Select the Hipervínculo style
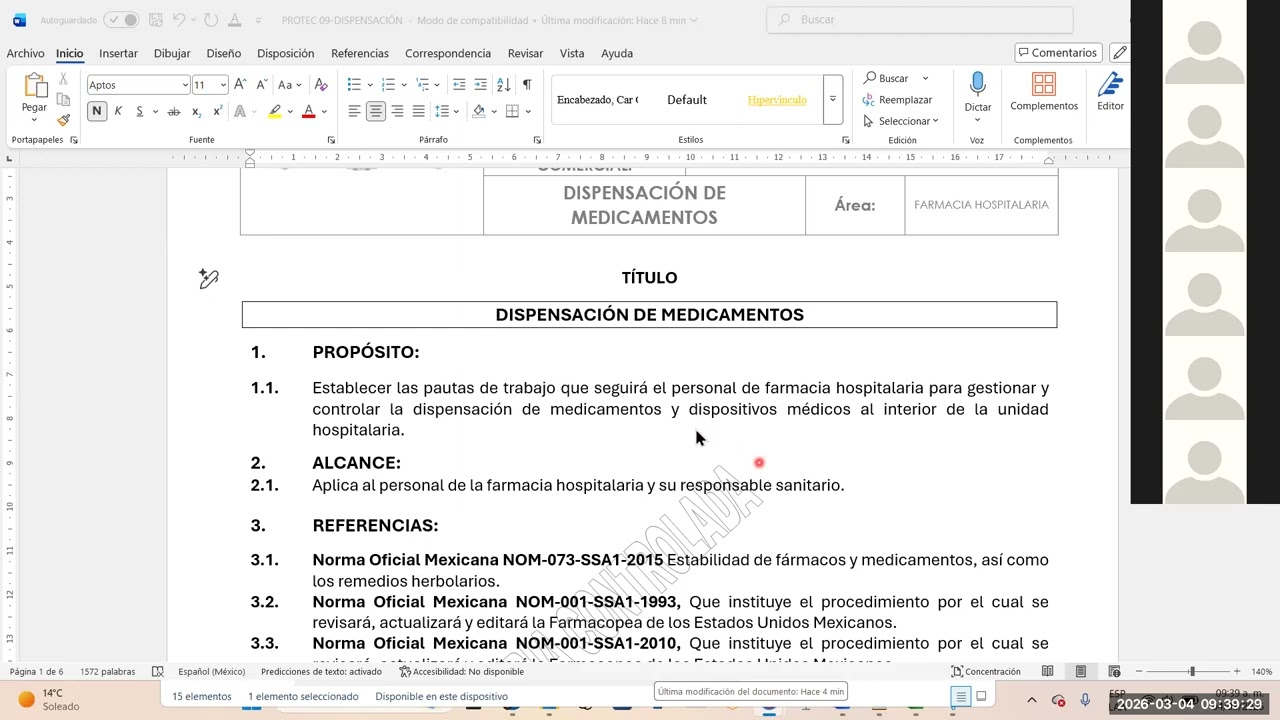The height and width of the screenshot is (720, 1280). [x=777, y=100]
